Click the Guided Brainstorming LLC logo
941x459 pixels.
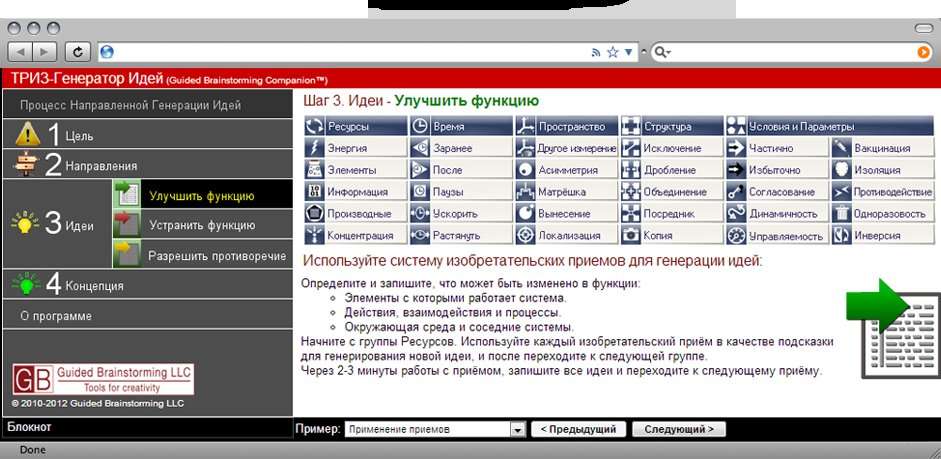(103, 379)
